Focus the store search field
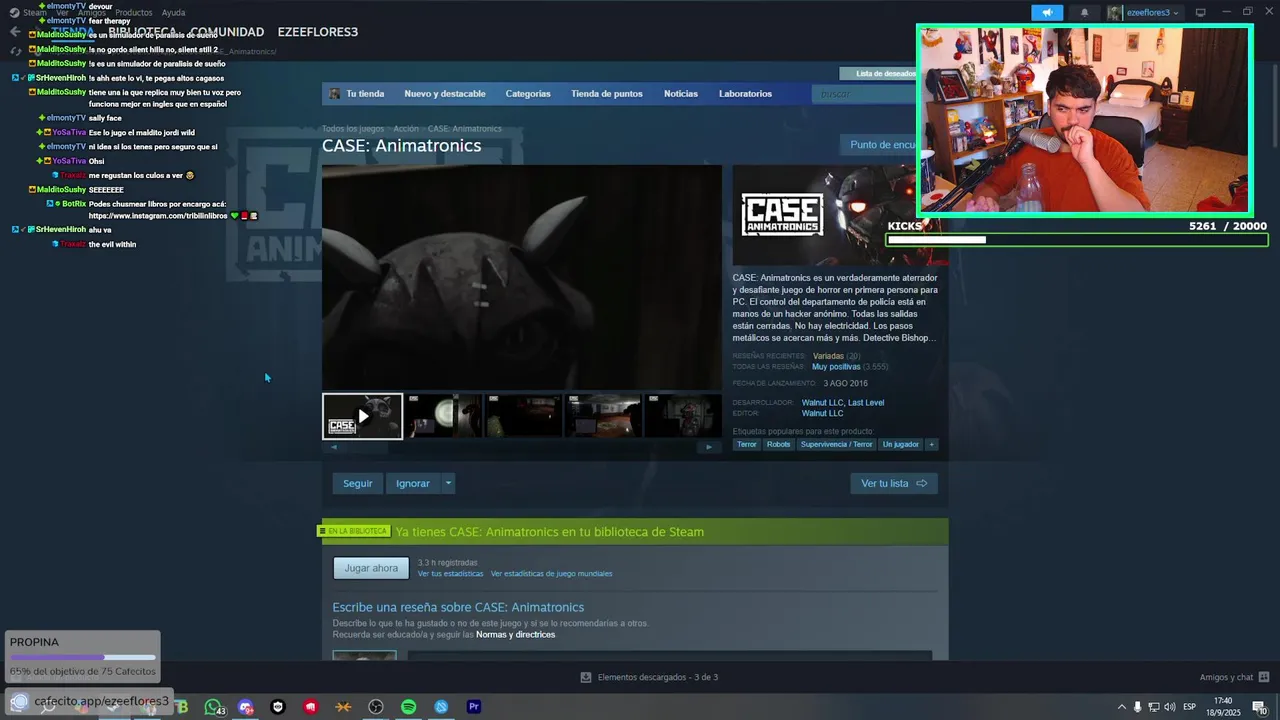 (865, 94)
